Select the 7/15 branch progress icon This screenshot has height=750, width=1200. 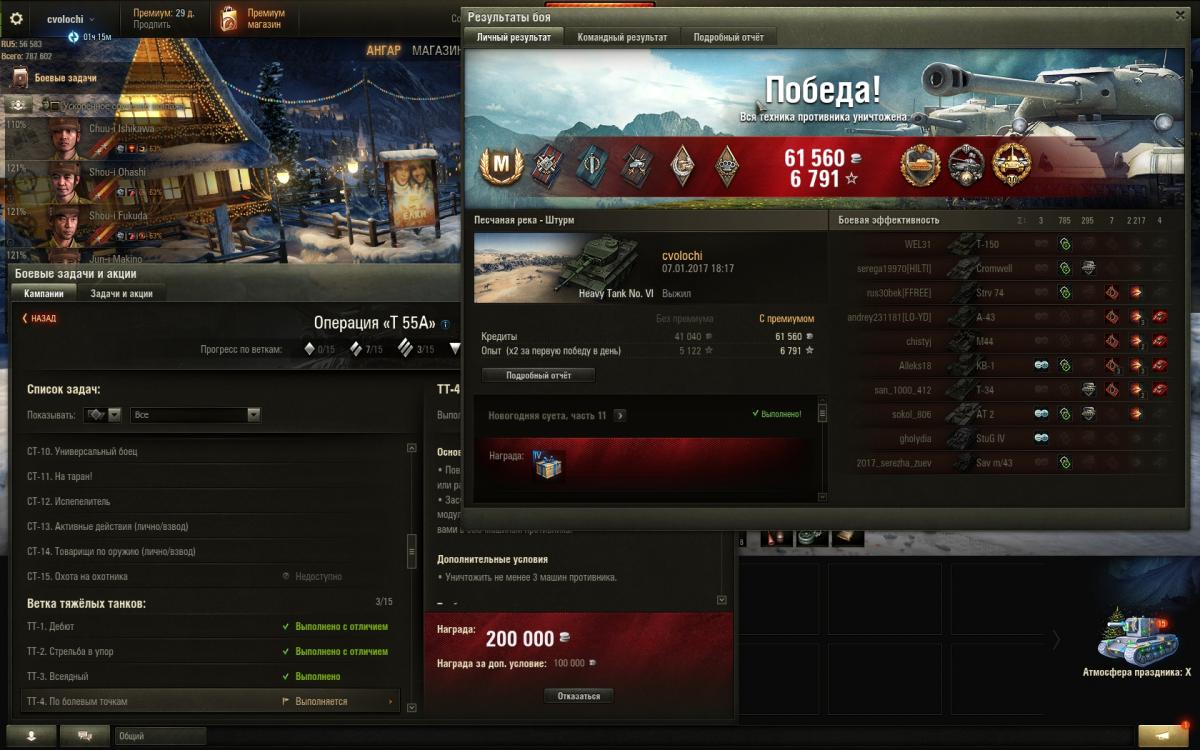tap(355, 349)
